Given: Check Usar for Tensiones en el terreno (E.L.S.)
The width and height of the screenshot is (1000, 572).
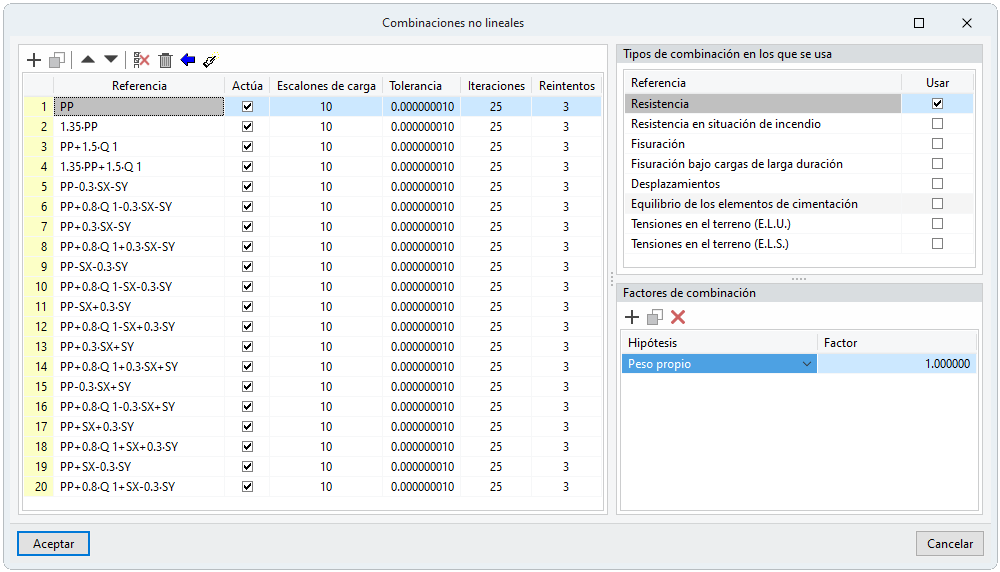Looking at the screenshot, I should [x=937, y=244].
